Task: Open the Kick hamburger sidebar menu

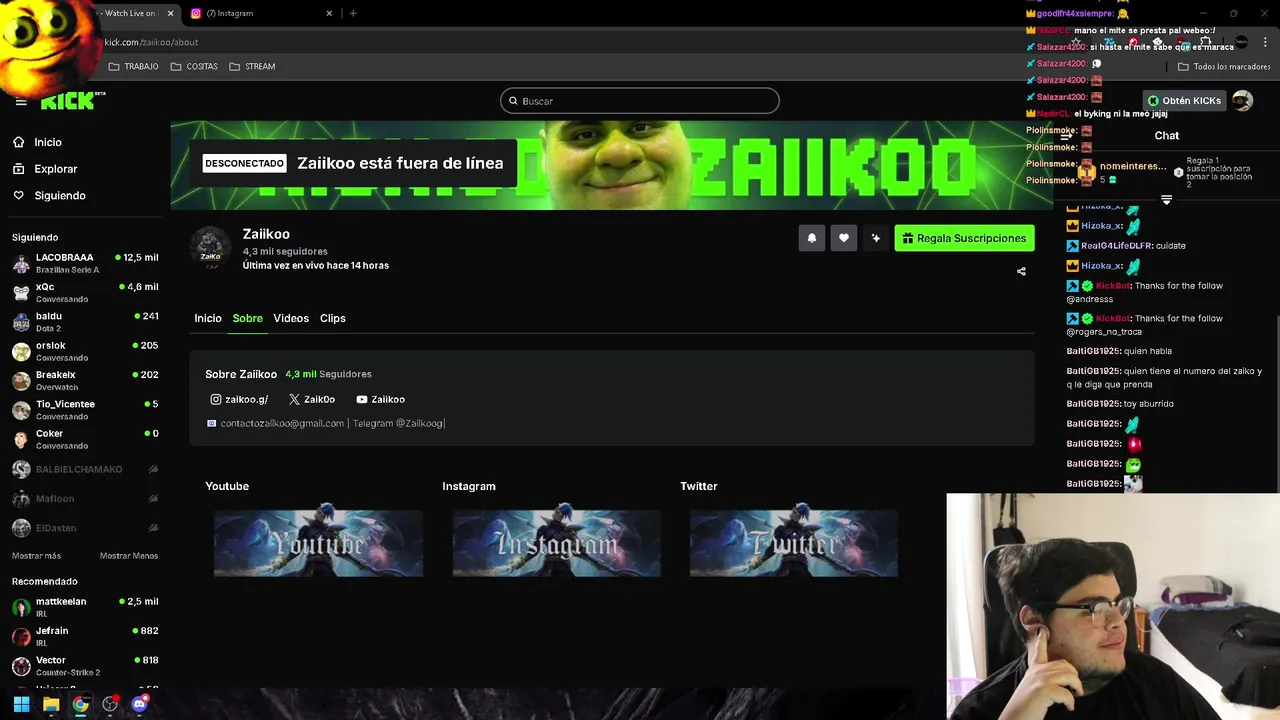Action: coord(21,101)
